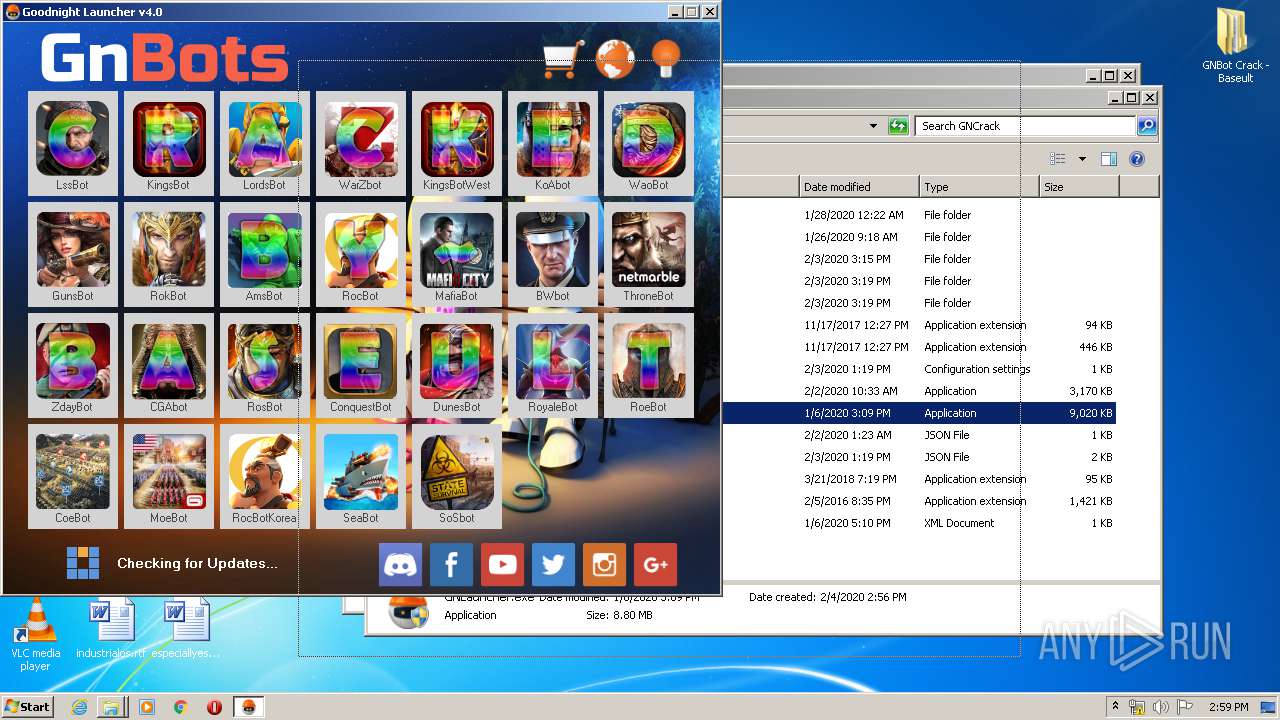Select the JSON File dated 2/2/2020 1:23 AM

[918, 435]
